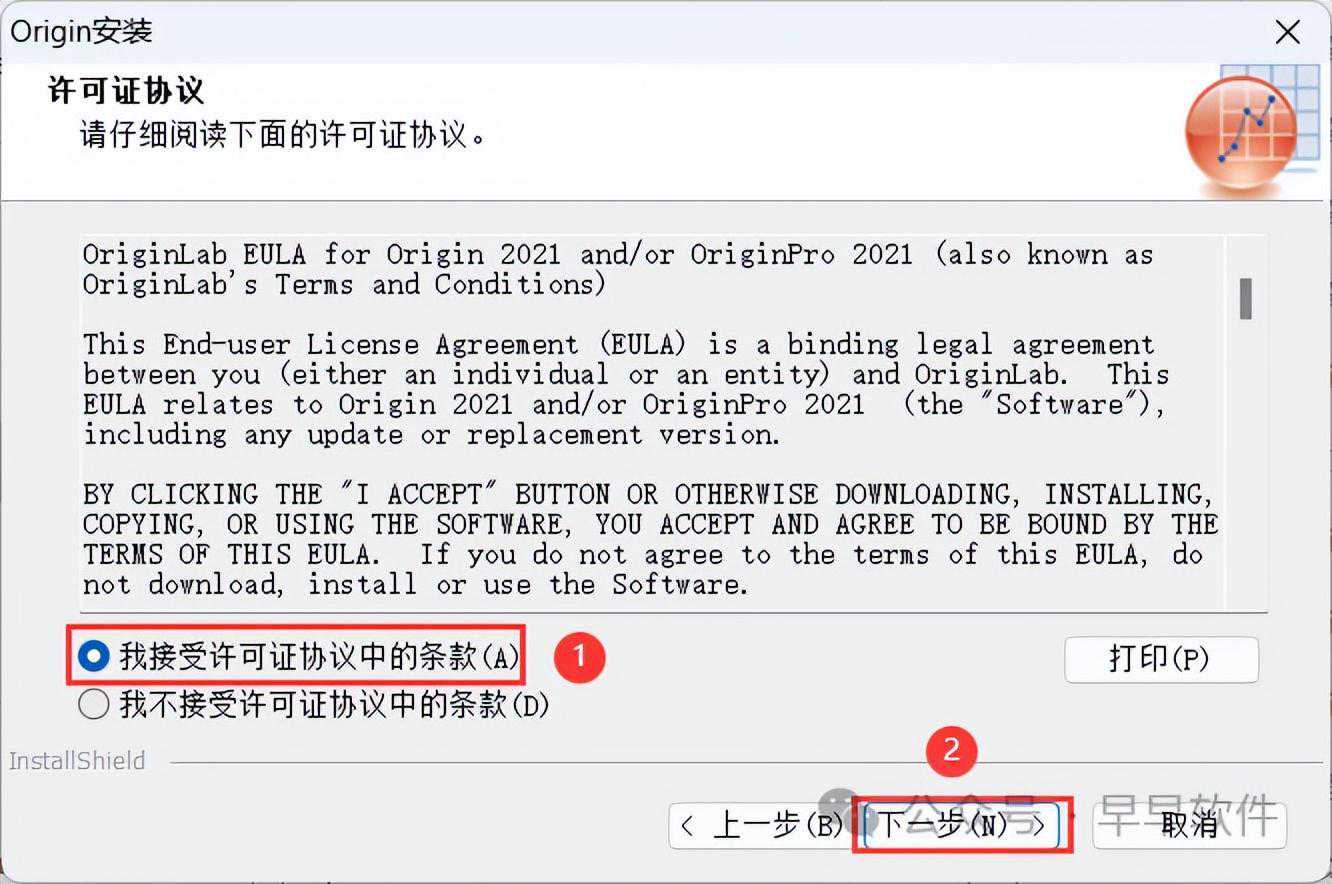Click the BY CLICKING THE "I ACCEPT" paragraph
Image resolution: width=1332 pixels, height=884 pixels.
pos(650,539)
